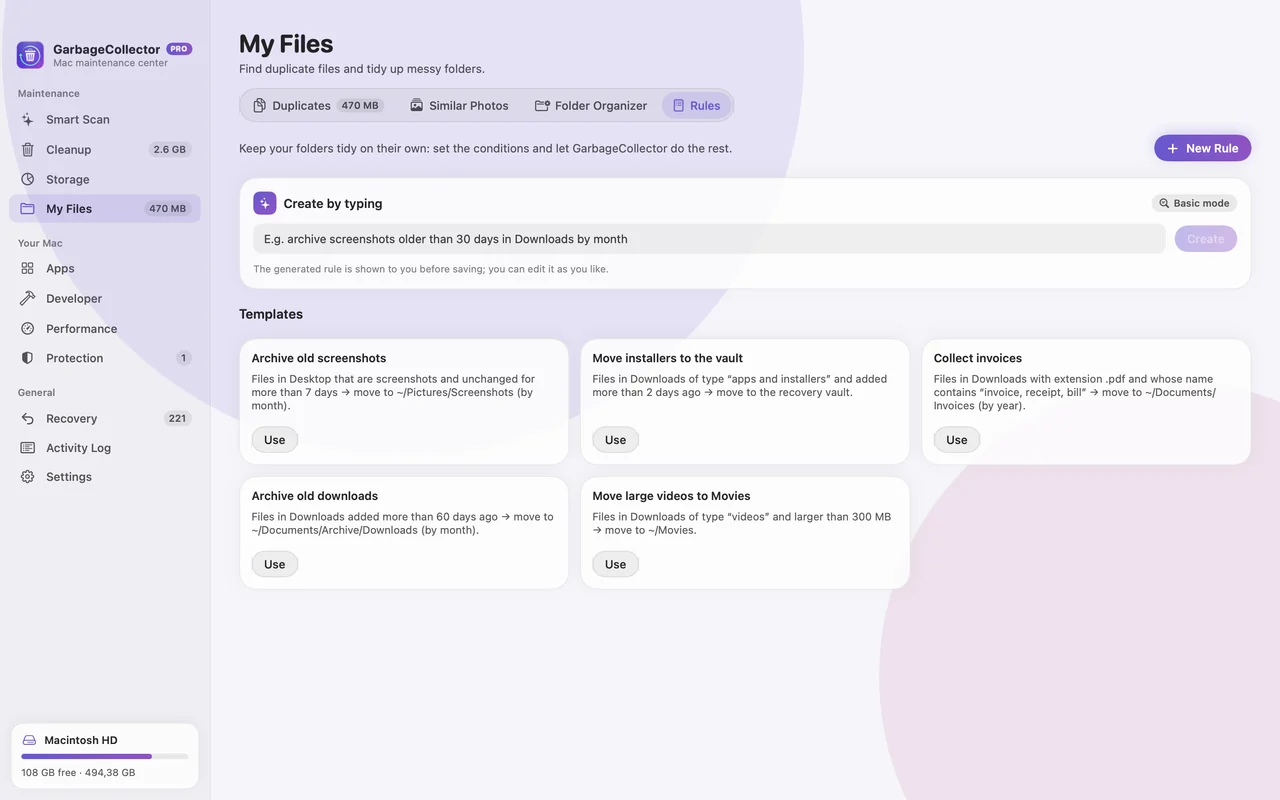Toggle the Basic mode button
Screen dimensions: 1280x800
(x=1194, y=203)
